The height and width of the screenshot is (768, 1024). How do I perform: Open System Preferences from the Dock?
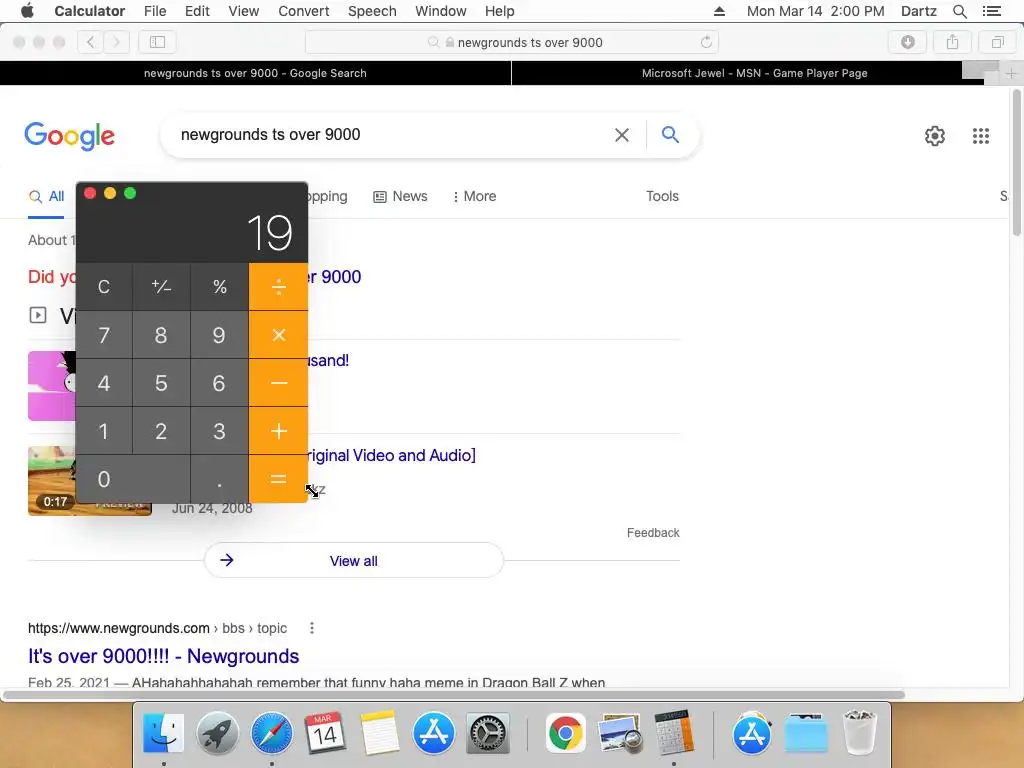point(487,733)
